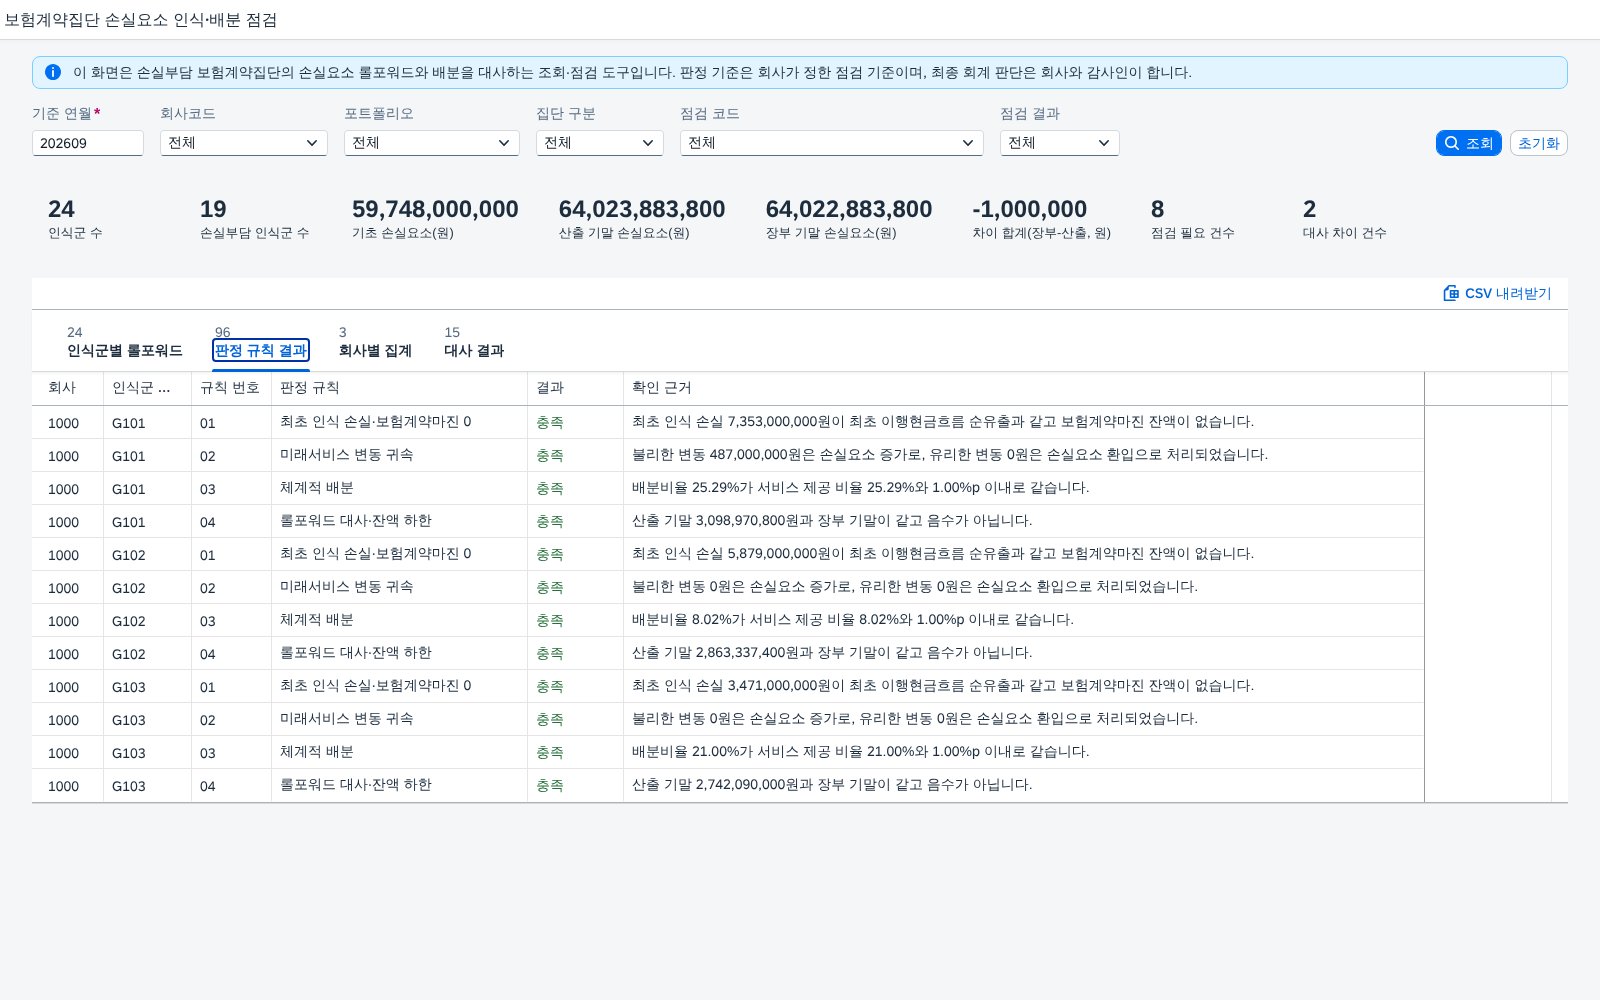Click the 최초 인식 손실 5,879,000,000원 explanation

[x=943, y=554]
